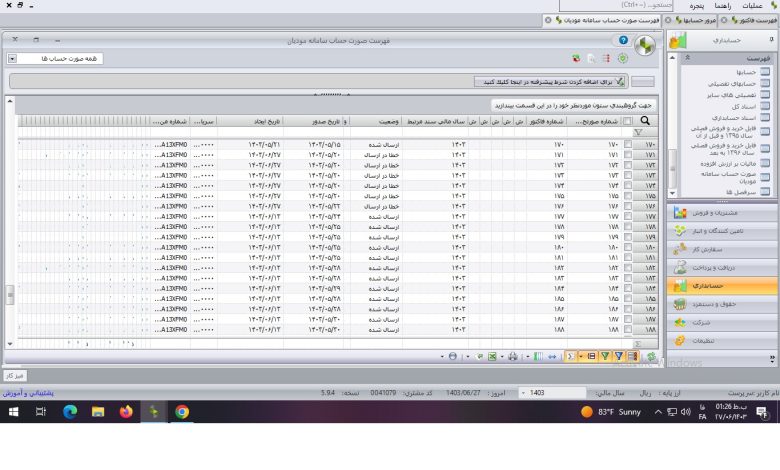Click the sigma summary icon
The height and width of the screenshot is (470, 780).
(571, 356)
